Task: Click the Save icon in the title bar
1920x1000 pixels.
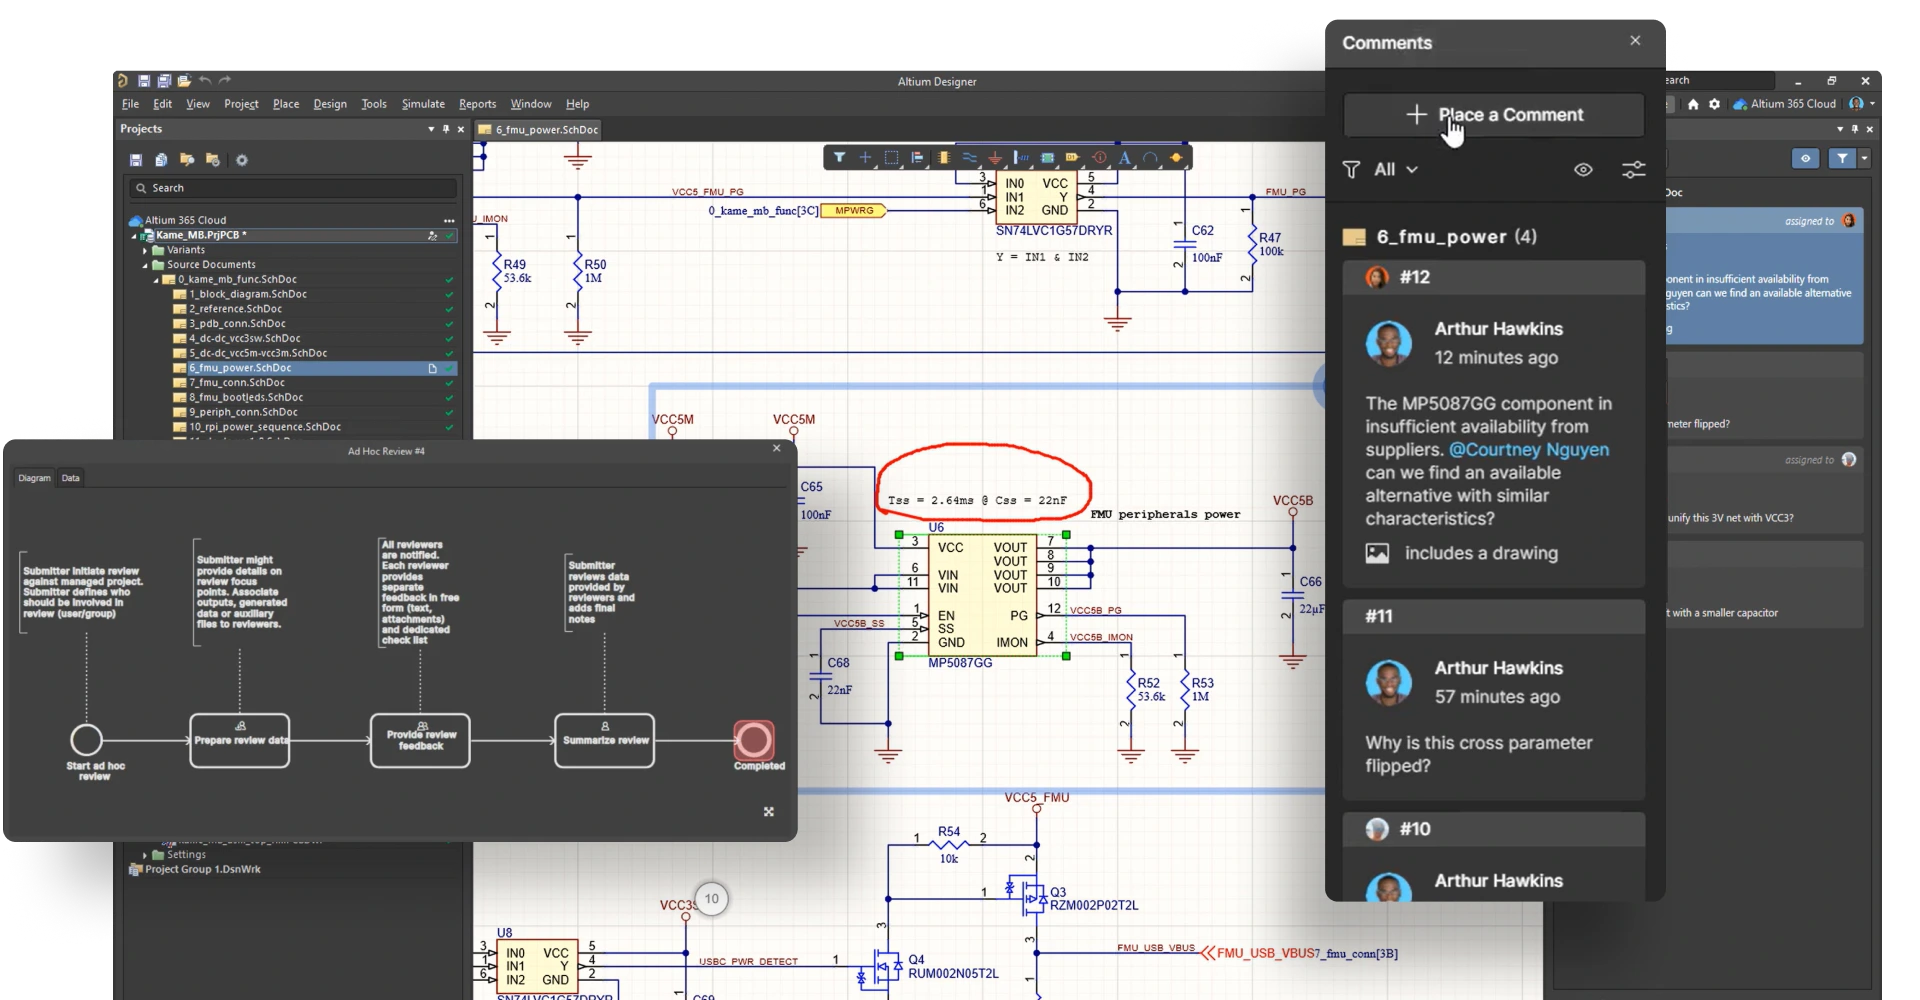Action: coord(144,80)
